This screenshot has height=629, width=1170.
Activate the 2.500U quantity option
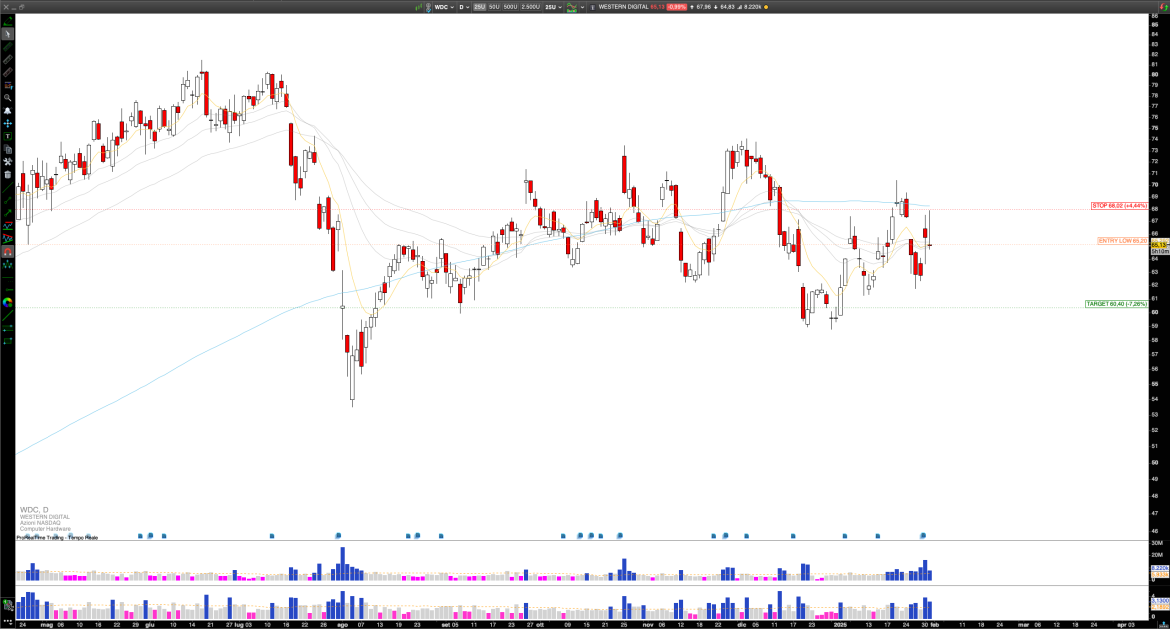coord(531,7)
